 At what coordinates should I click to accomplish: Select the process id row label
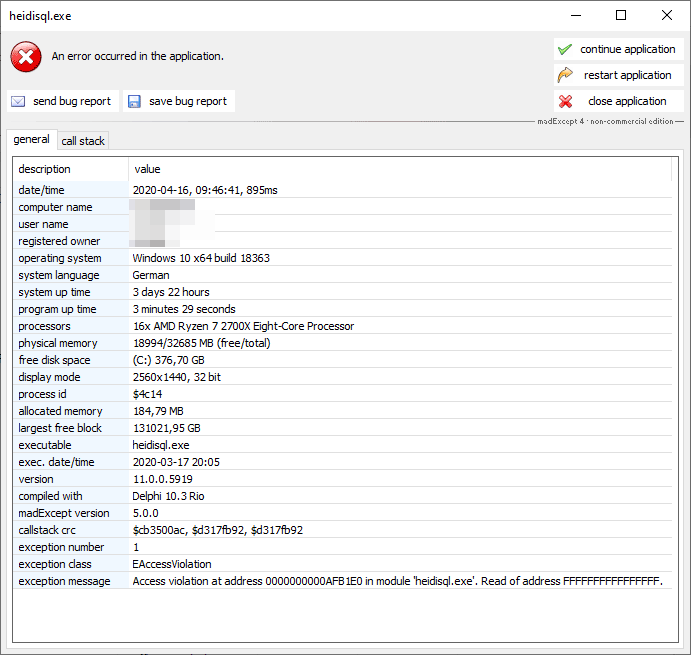tap(42, 394)
